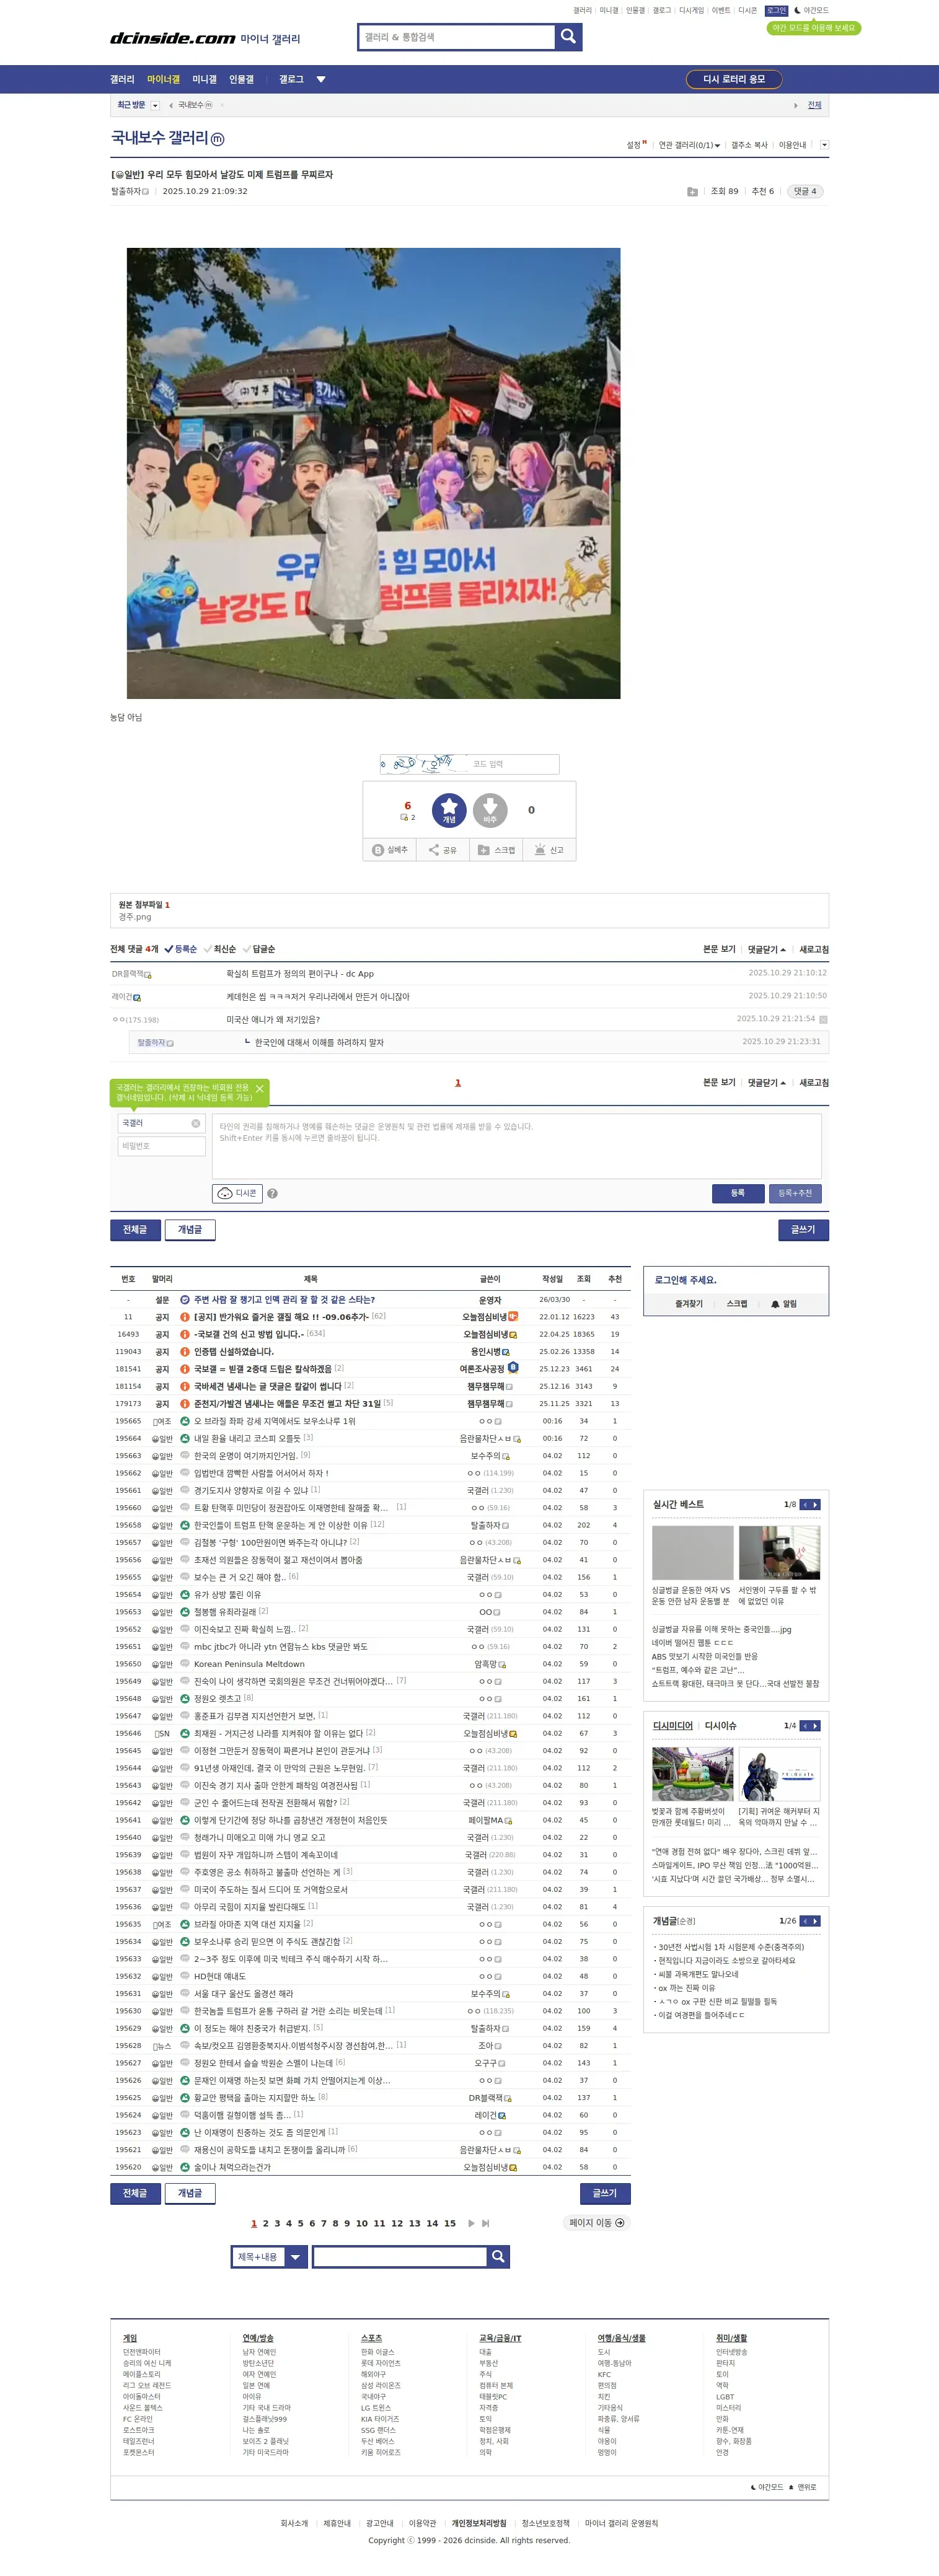Screen dimensions: 939x2576
Task: Expand the arrow next to 이용안내
Action: click(x=824, y=145)
